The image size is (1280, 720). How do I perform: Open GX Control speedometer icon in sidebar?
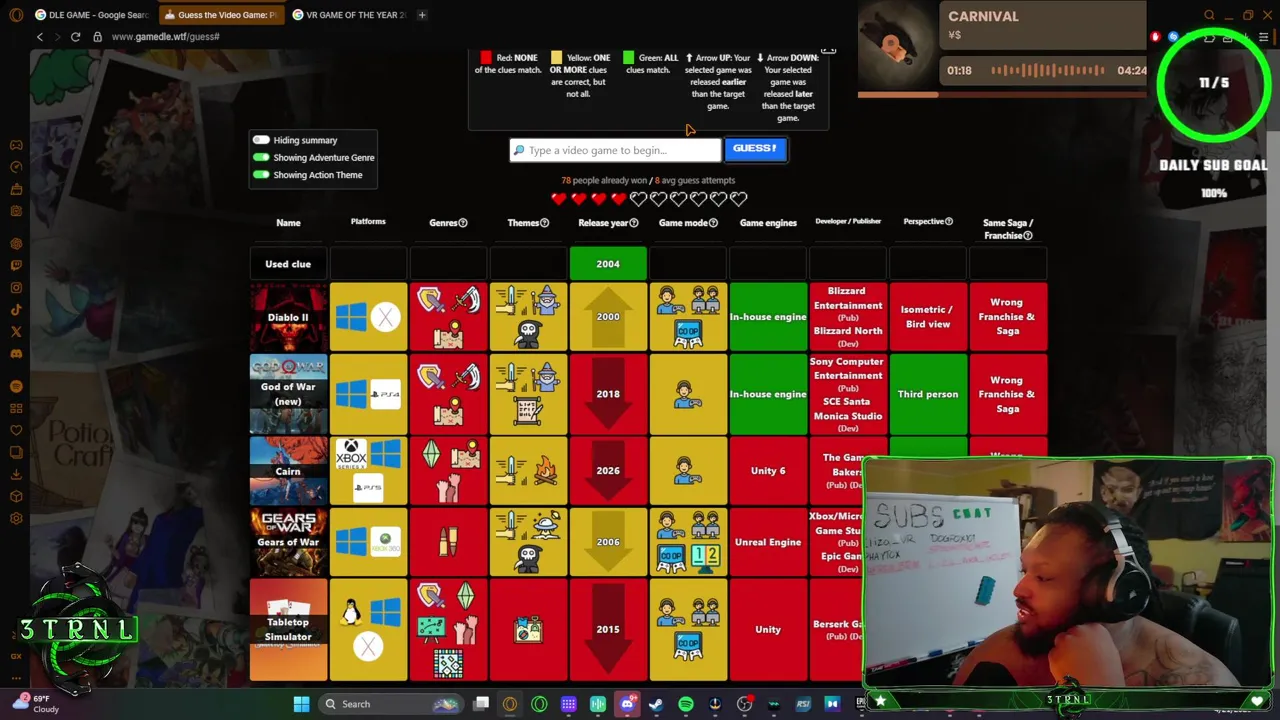(16, 167)
